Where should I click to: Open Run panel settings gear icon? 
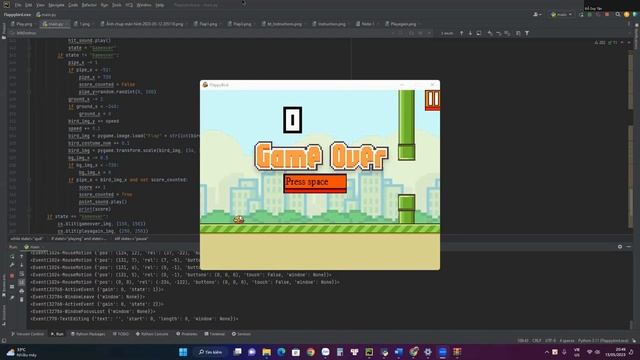(620, 247)
